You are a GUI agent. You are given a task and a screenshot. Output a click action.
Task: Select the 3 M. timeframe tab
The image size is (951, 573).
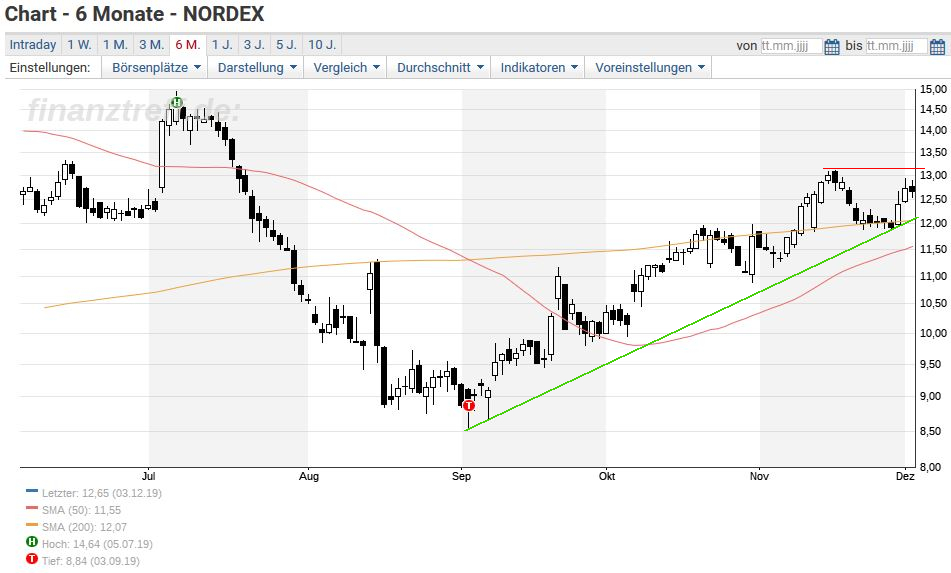(x=152, y=45)
